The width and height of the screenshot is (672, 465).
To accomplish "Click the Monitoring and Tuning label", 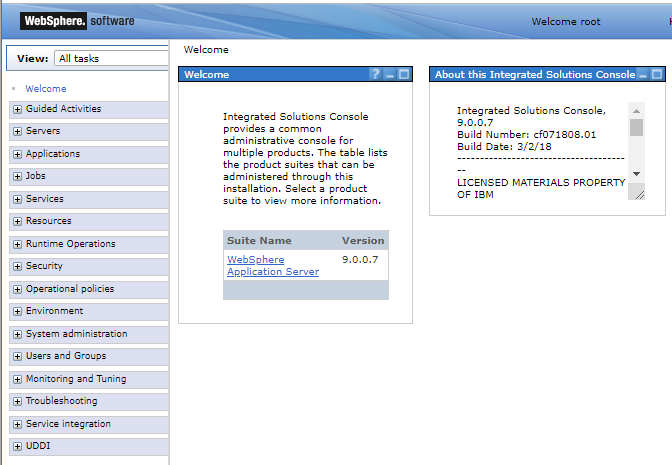I will [x=76, y=379].
